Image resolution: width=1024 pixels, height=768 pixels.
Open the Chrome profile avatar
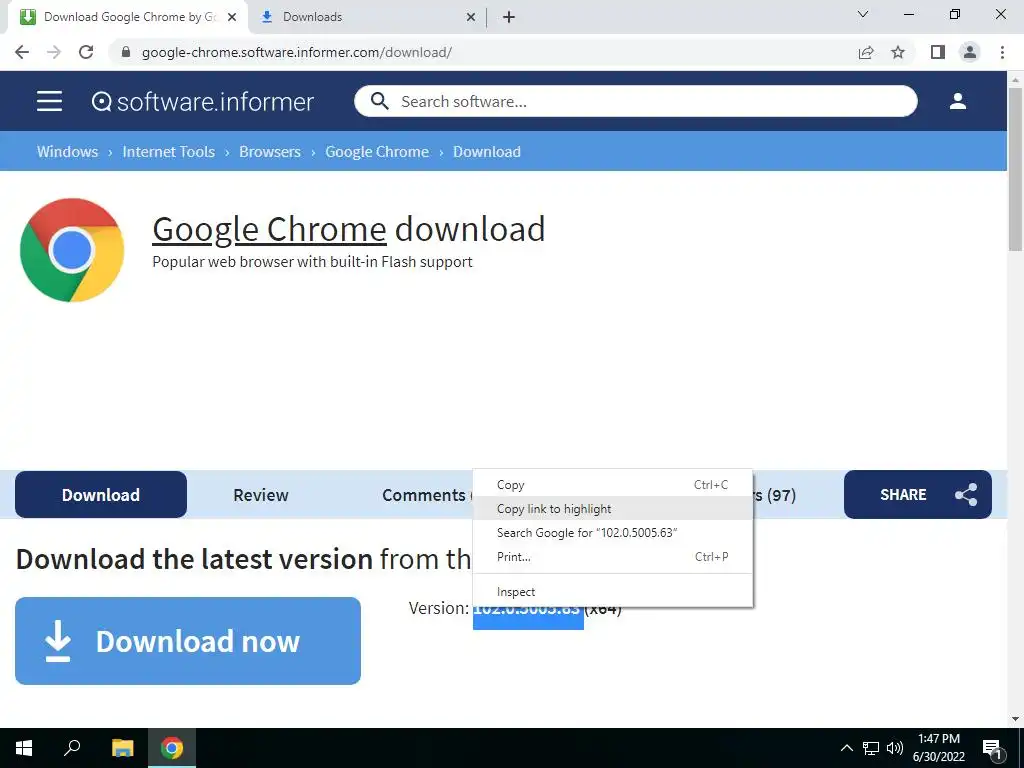[x=970, y=52]
